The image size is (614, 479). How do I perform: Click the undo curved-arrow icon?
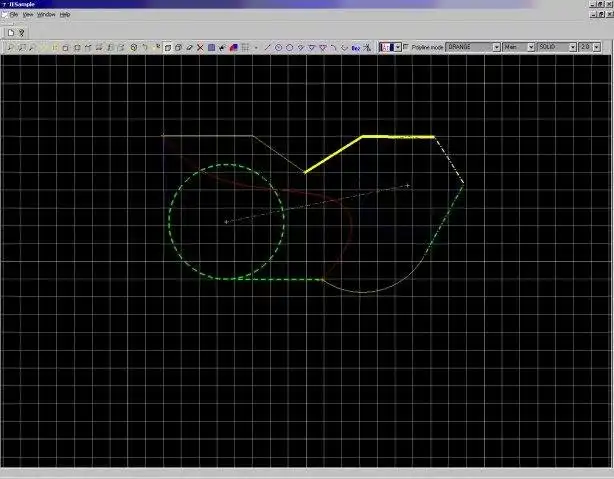coord(145,47)
